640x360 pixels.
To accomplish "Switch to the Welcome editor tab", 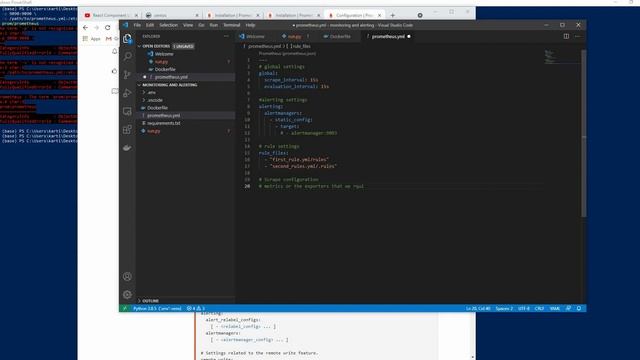I will coord(255,36).
